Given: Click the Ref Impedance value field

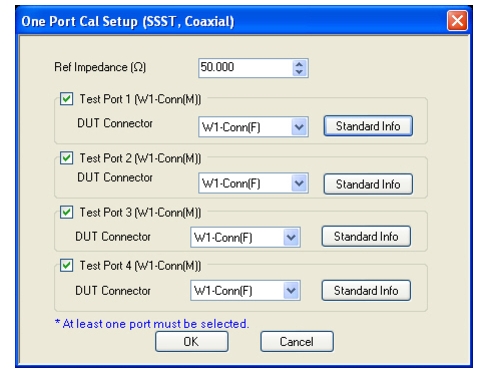Looking at the screenshot, I should click(246, 68).
